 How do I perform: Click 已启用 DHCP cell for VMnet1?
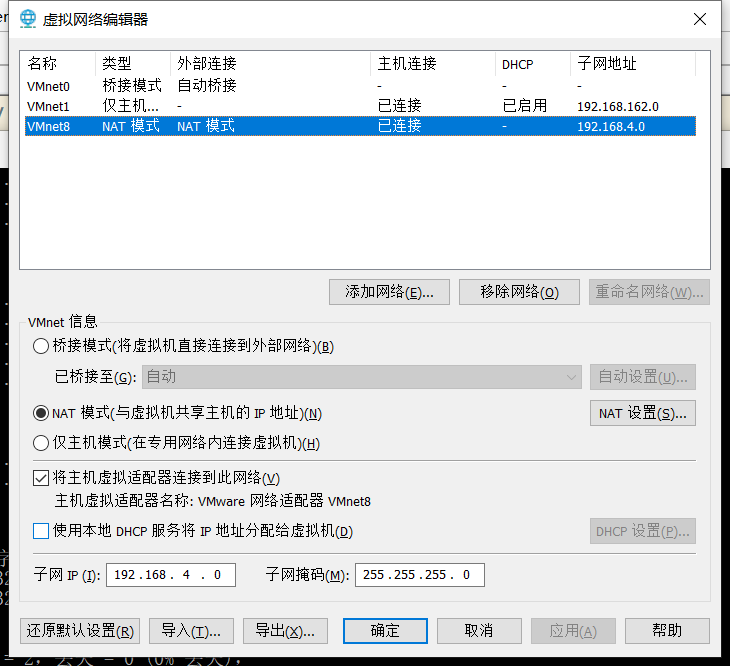coord(525,106)
